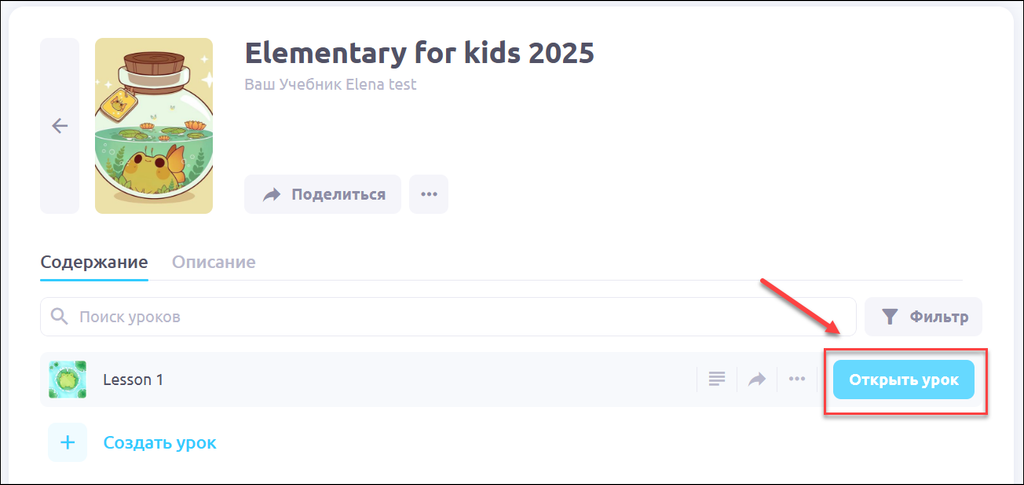Select the Lesson 1 title text
The height and width of the screenshot is (485, 1024).
coord(133,380)
